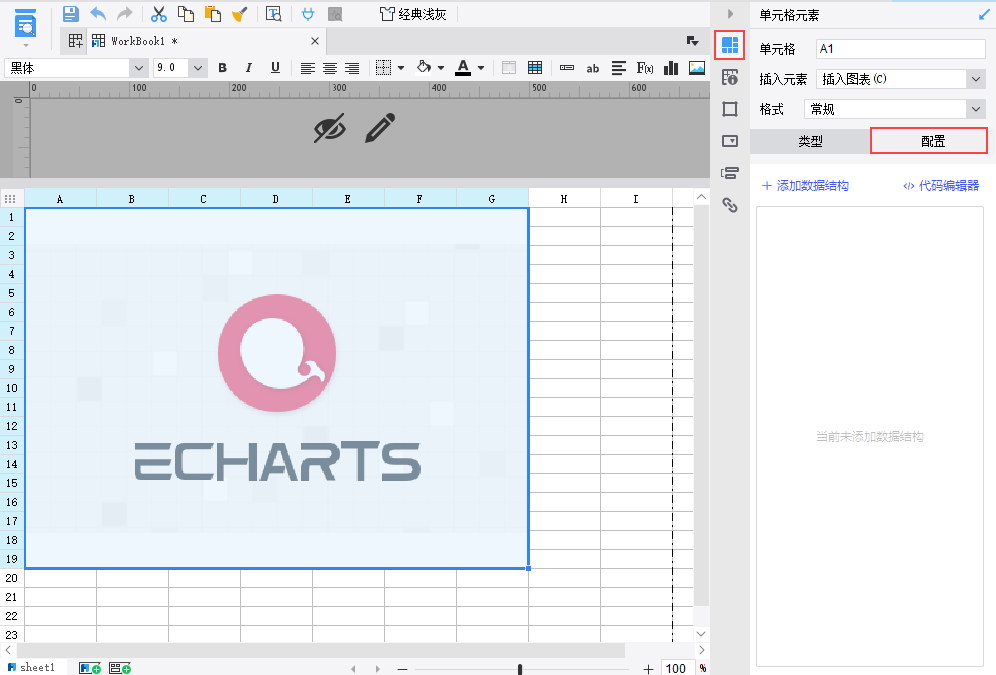Select the sheet1 tab at the bottom
Screen dimensions: 996x675
tap(37, 667)
